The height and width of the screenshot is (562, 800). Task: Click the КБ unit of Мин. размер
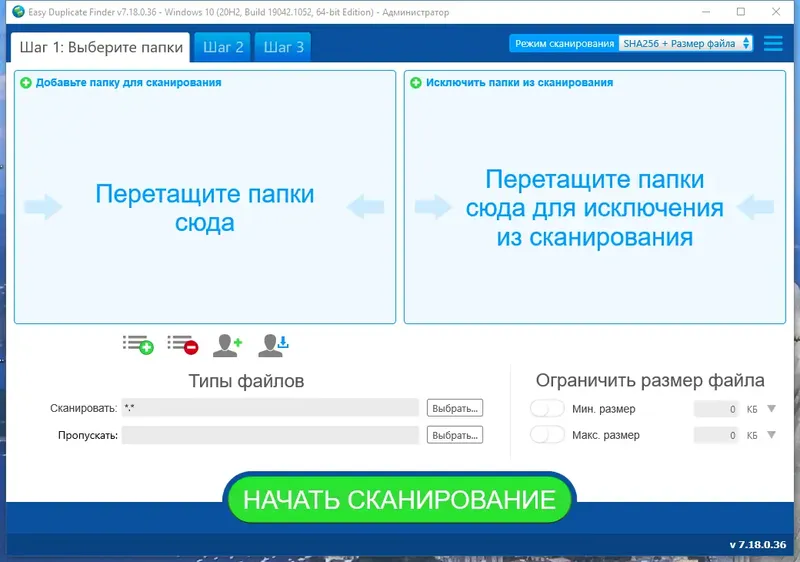pos(752,409)
